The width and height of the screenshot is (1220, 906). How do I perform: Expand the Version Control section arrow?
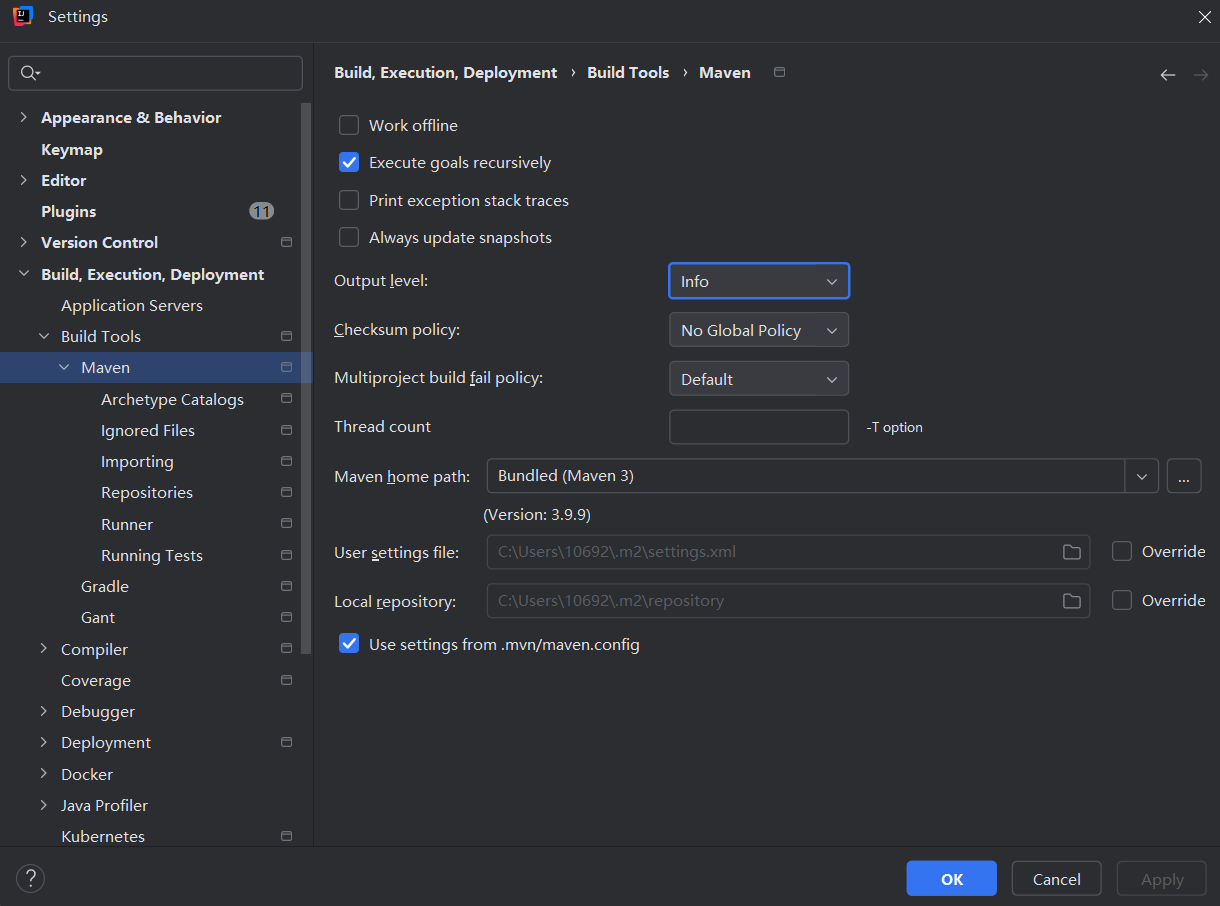24,242
